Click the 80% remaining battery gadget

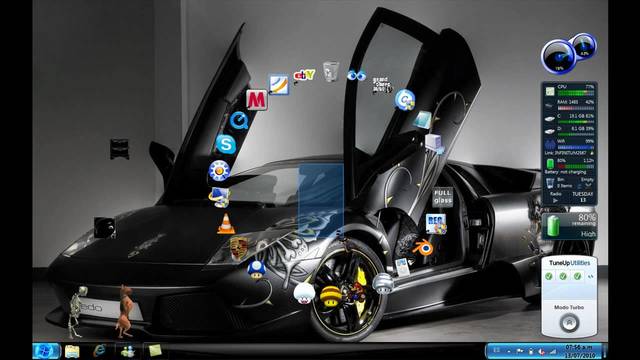click(569, 225)
